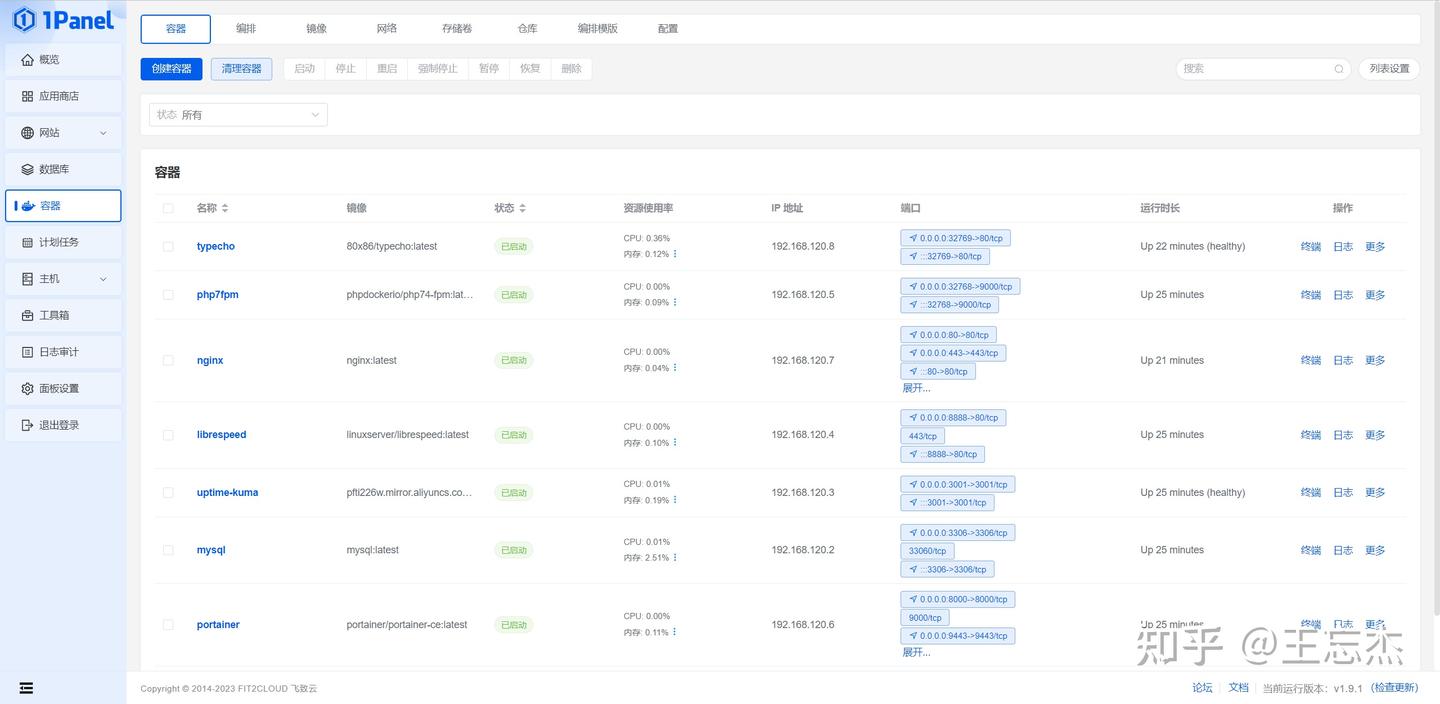
Task: Click 列表设置 button
Action: 1389,69
